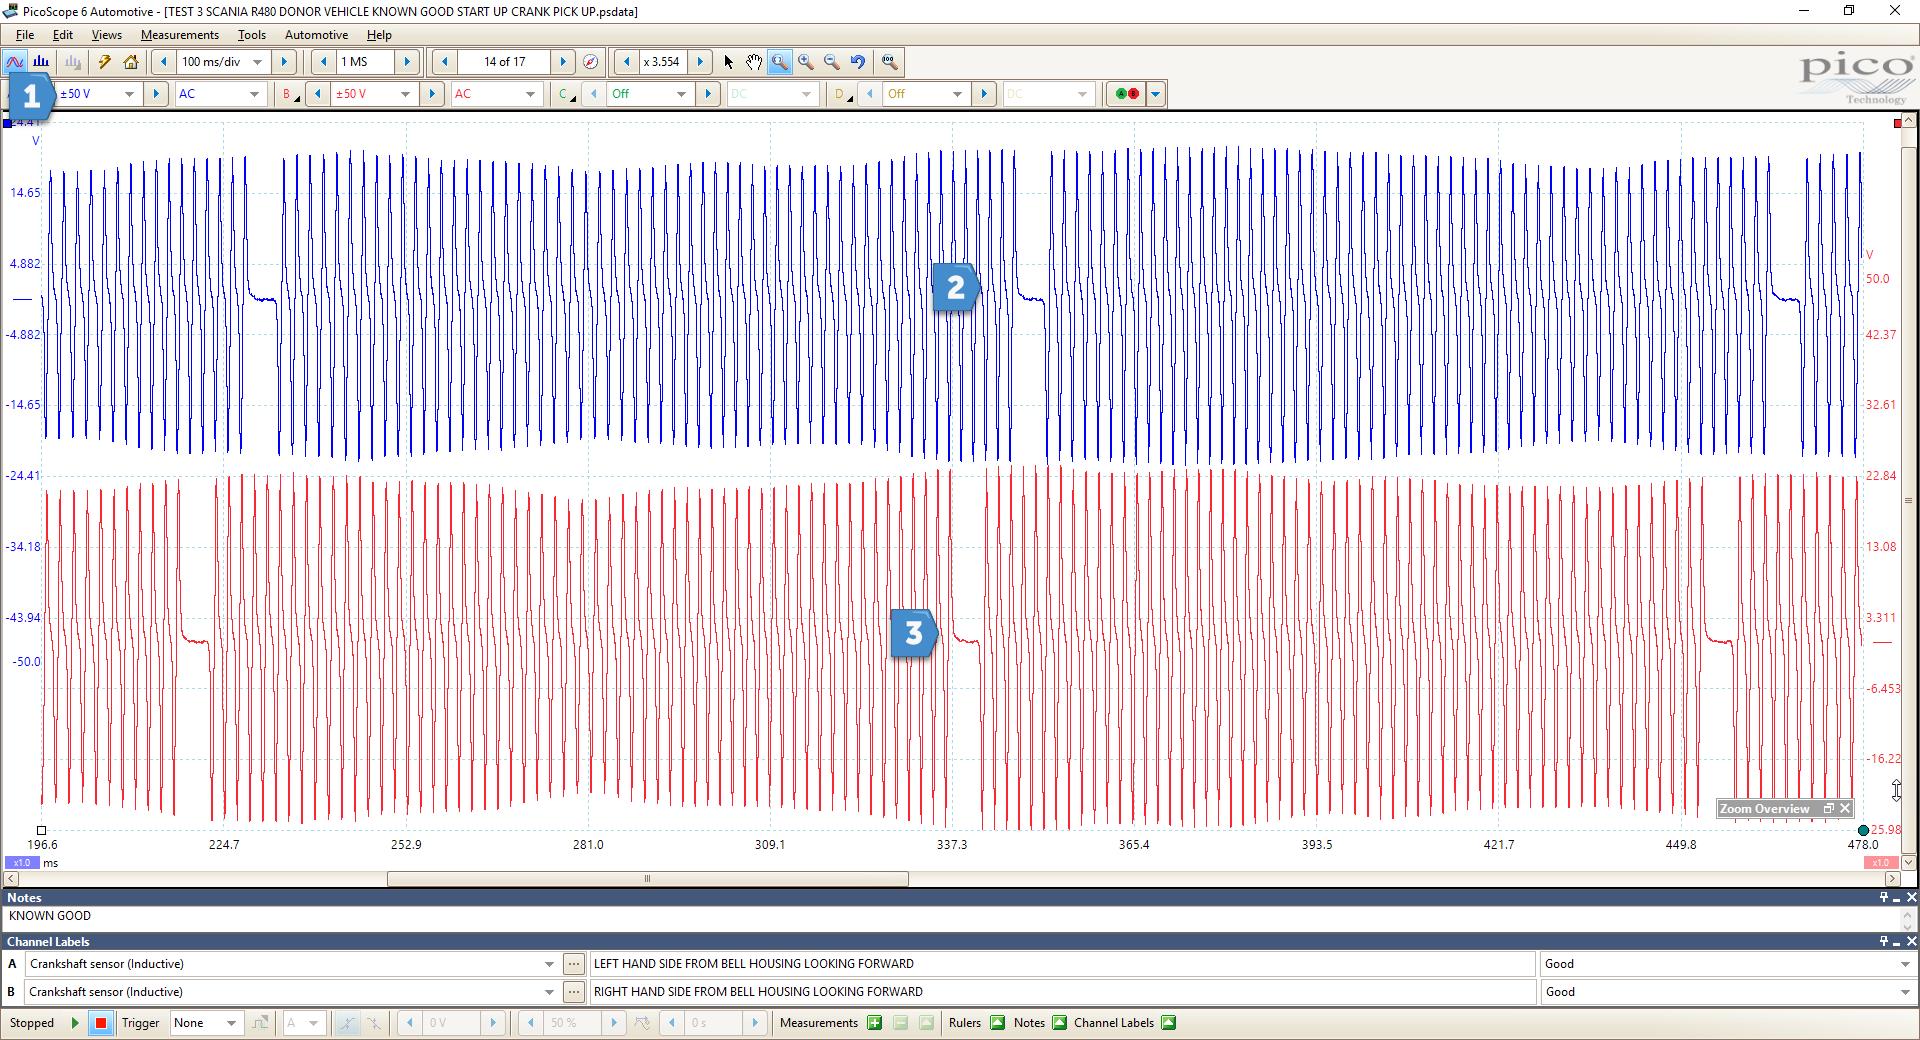1920x1040 pixels.
Task: Select the zoom-in tool
Action: [806, 62]
